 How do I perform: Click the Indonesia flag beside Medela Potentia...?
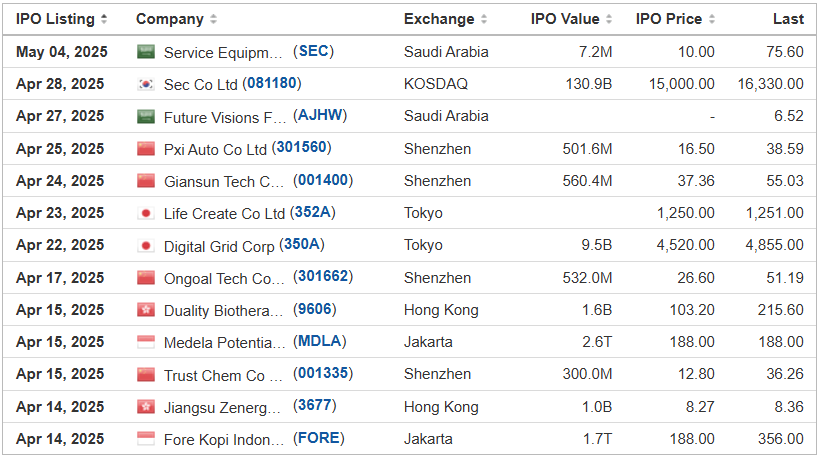point(146,342)
